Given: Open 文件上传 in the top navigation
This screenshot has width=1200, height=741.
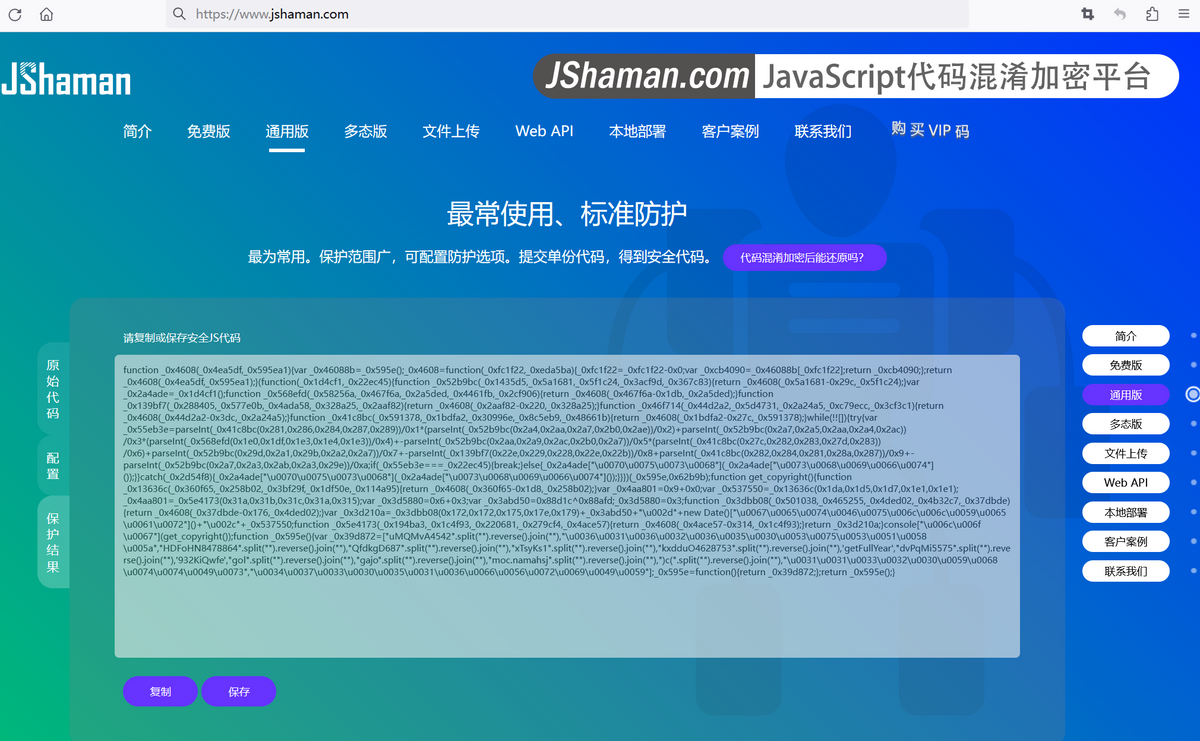Looking at the screenshot, I should [x=451, y=131].
